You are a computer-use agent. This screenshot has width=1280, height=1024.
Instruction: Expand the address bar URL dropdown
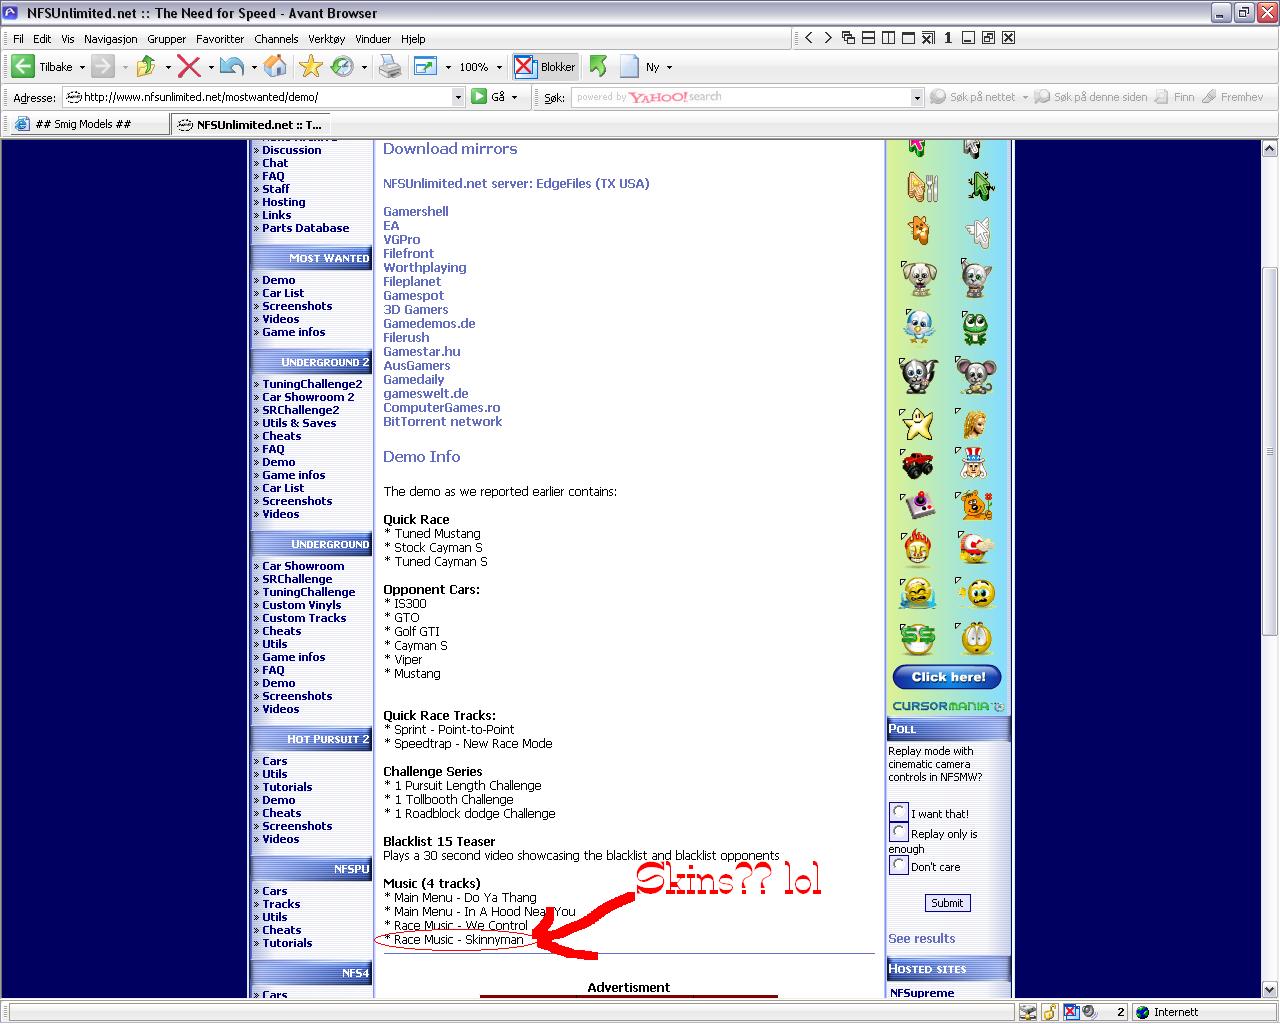point(459,97)
